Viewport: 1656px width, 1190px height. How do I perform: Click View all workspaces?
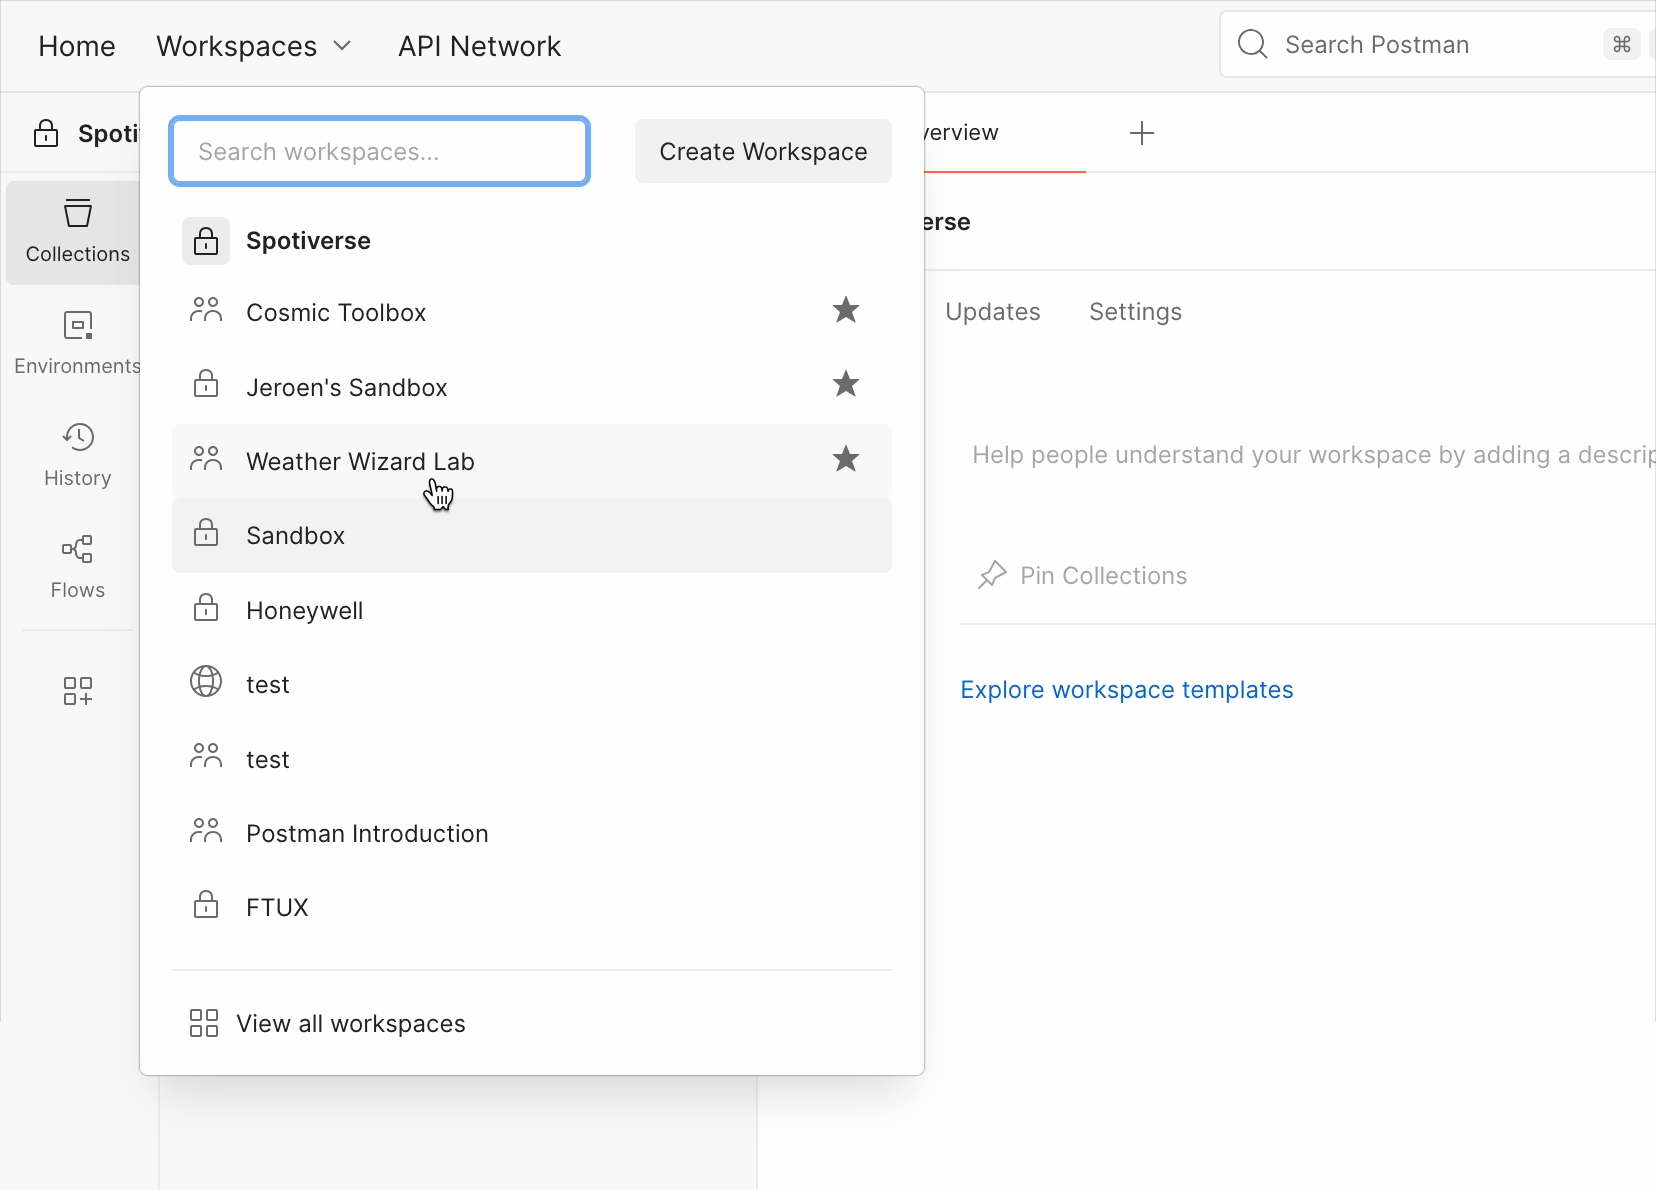(350, 1024)
